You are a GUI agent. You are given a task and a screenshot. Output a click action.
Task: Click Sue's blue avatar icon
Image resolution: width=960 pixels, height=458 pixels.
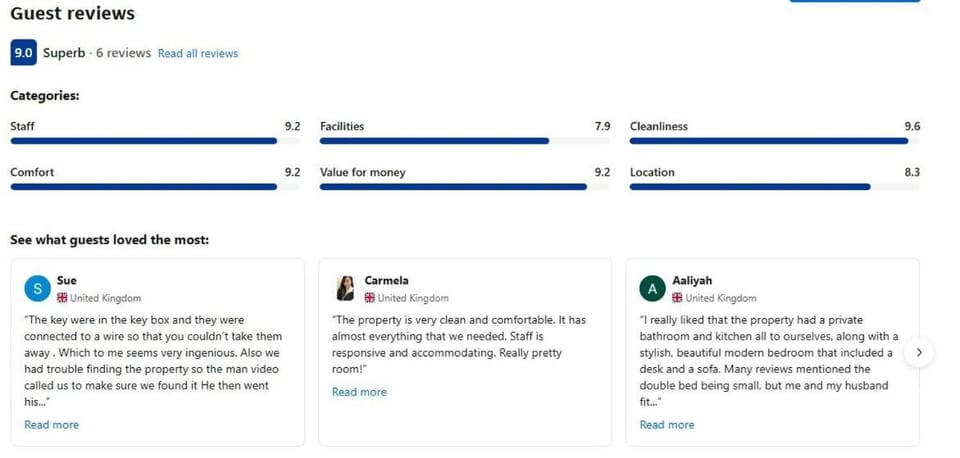pos(37,289)
